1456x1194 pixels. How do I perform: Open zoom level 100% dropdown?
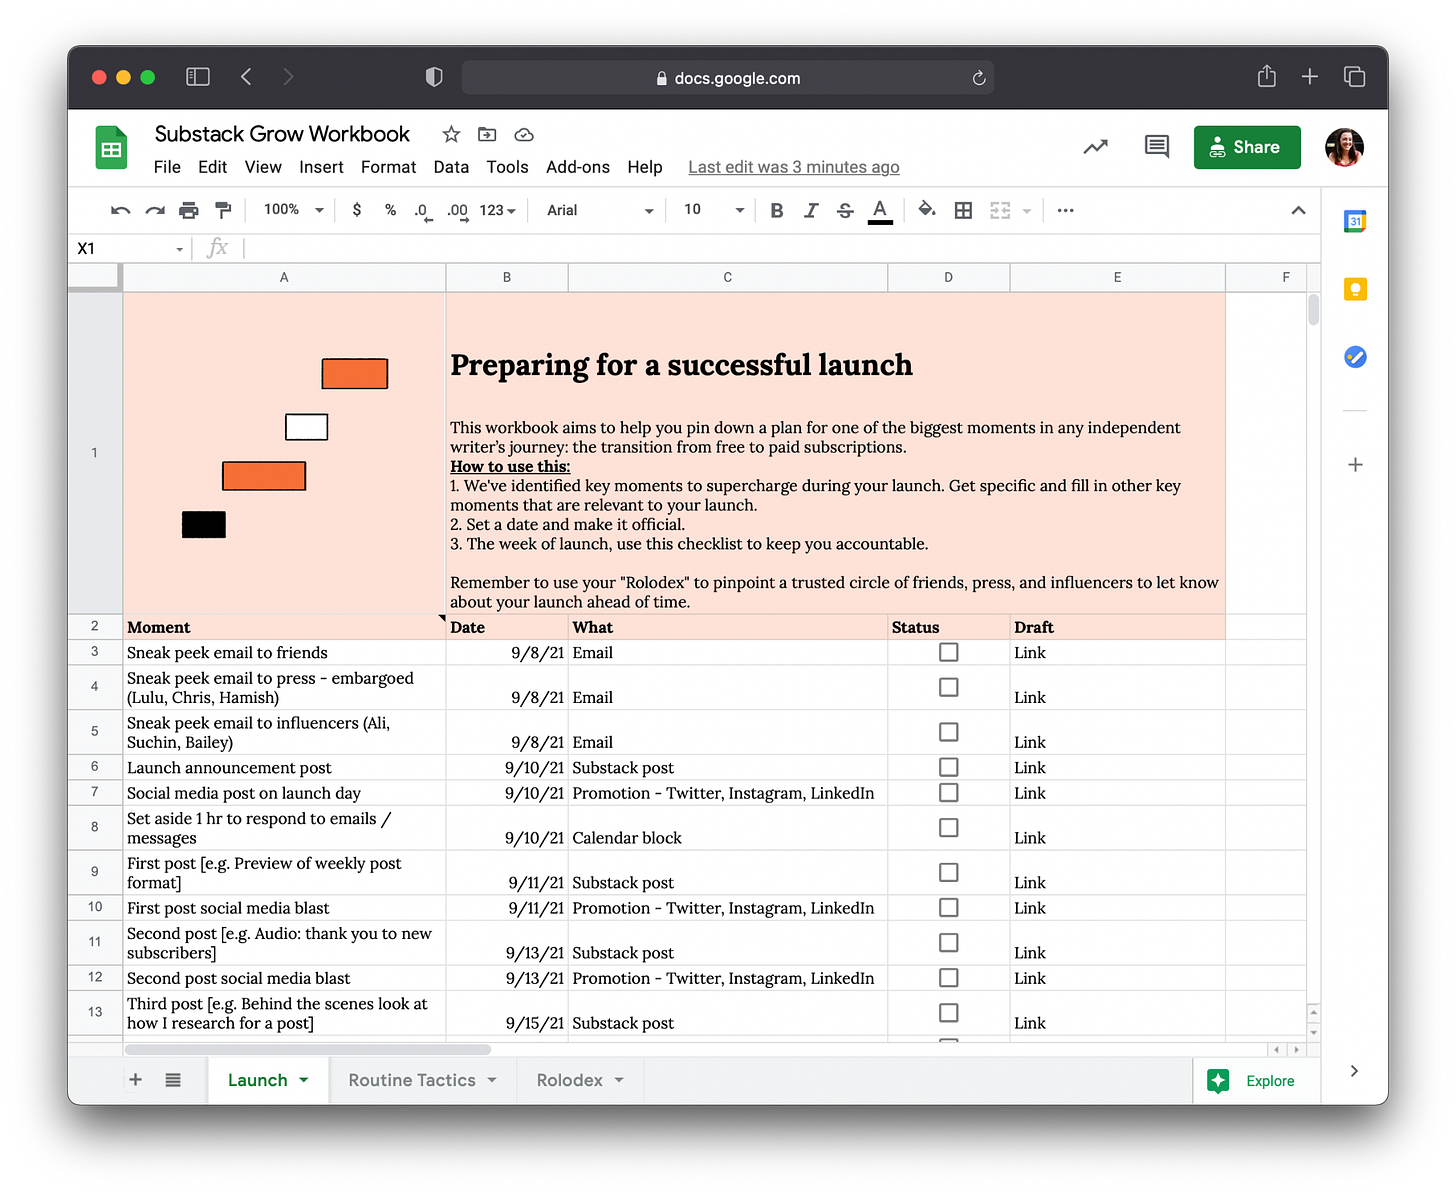[294, 210]
